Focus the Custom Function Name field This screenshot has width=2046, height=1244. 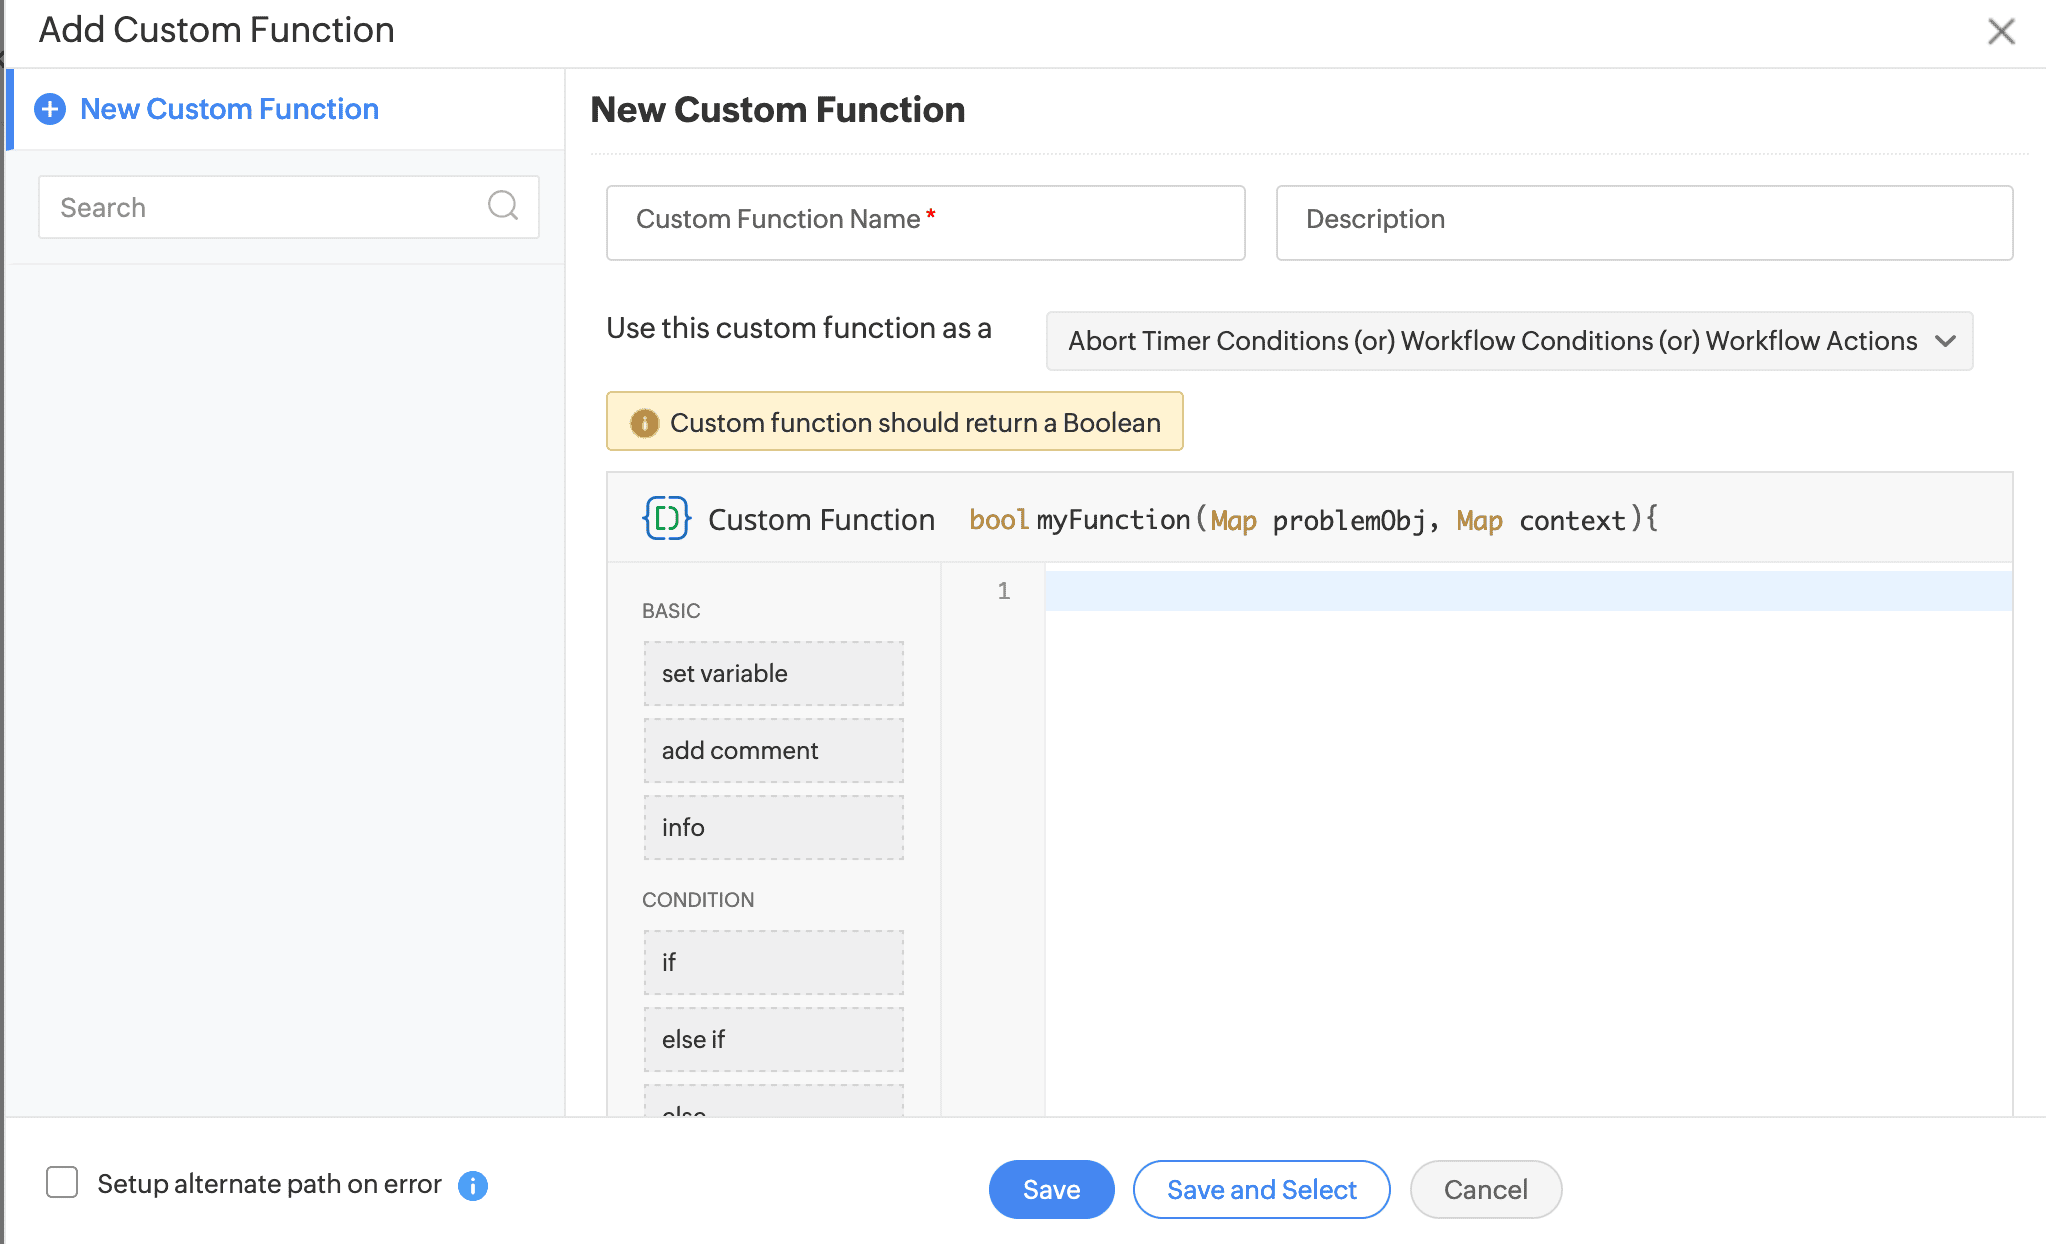[x=925, y=222]
